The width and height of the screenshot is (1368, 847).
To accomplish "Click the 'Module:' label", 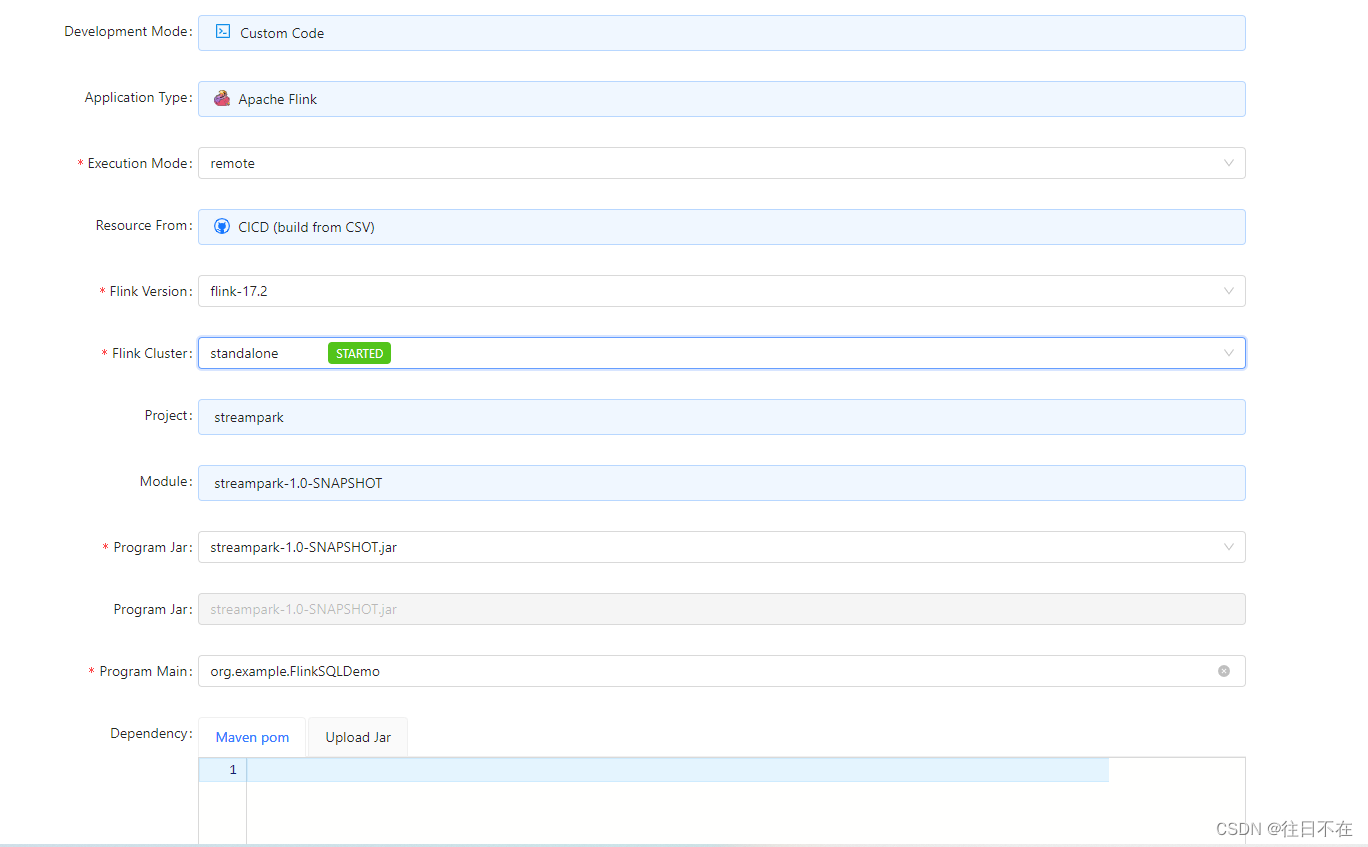I will [166, 481].
